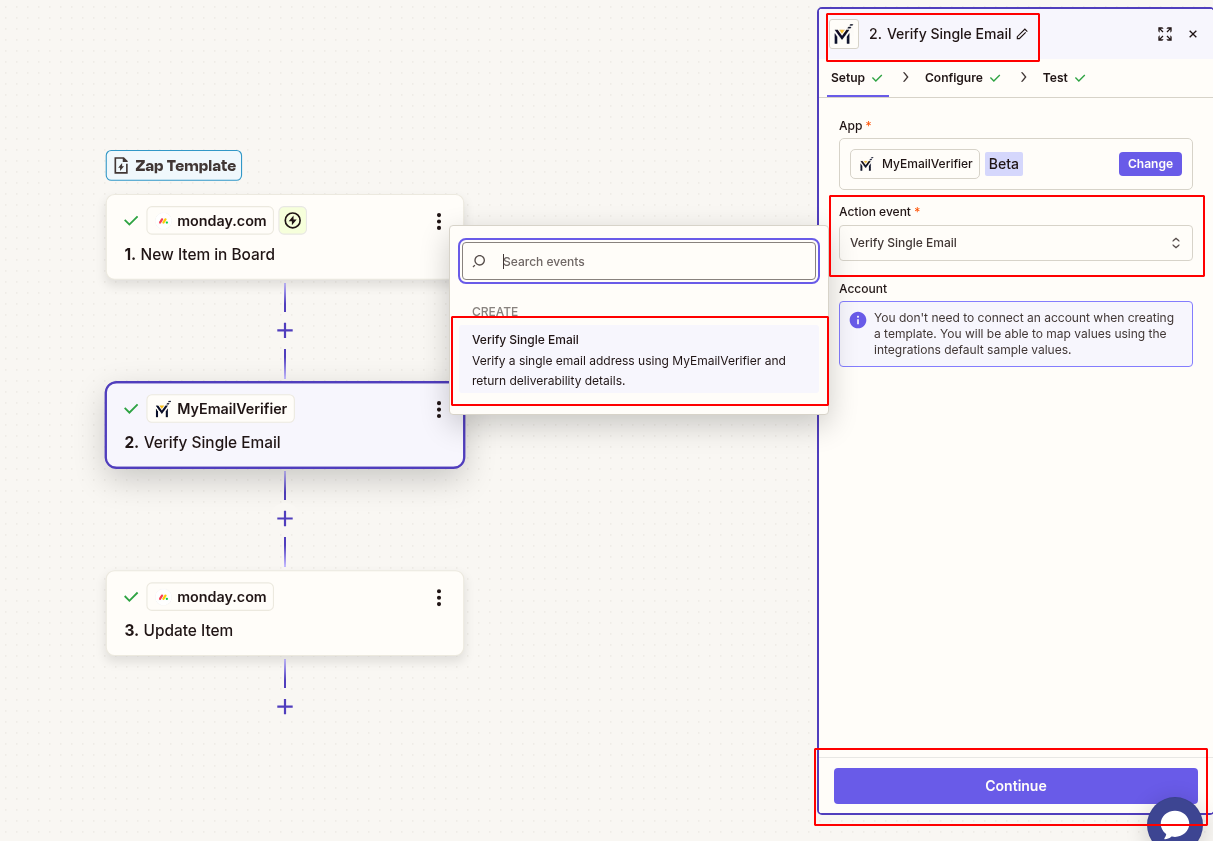Open the pencil edit icon beside step title
1213x841 pixels.
[1022, 33]
